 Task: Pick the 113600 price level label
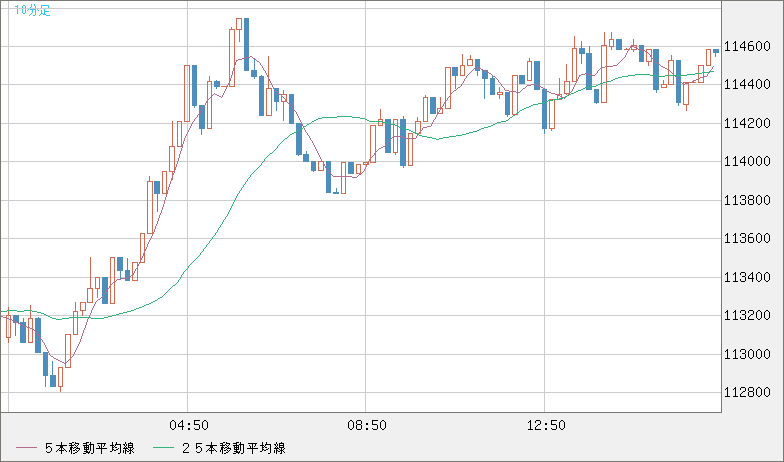click(x=748, y=239)
